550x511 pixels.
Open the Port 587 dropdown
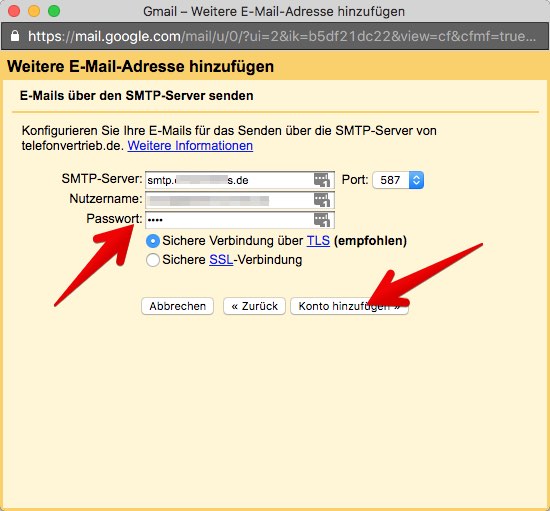click(398, 180)
